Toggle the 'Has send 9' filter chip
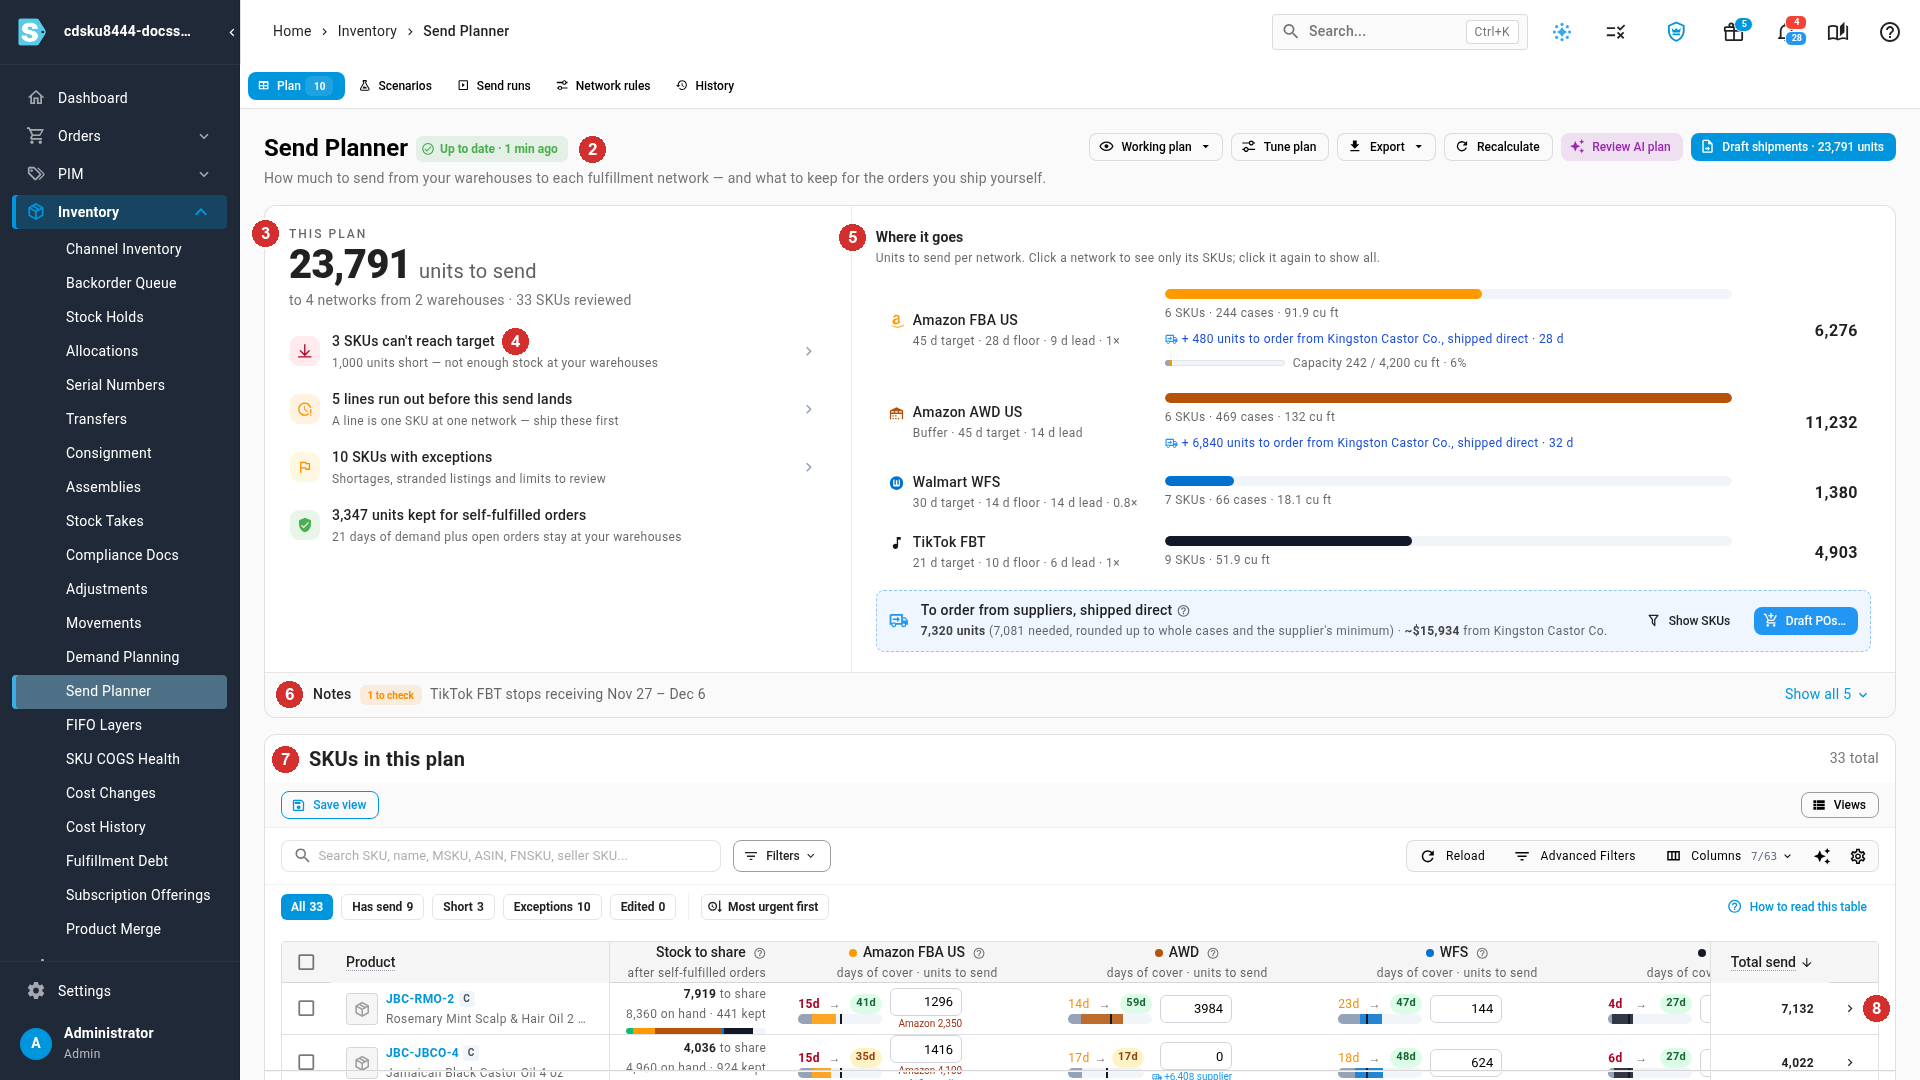The width and height of the screenshot is (1920, 1080). click(383, 907)
